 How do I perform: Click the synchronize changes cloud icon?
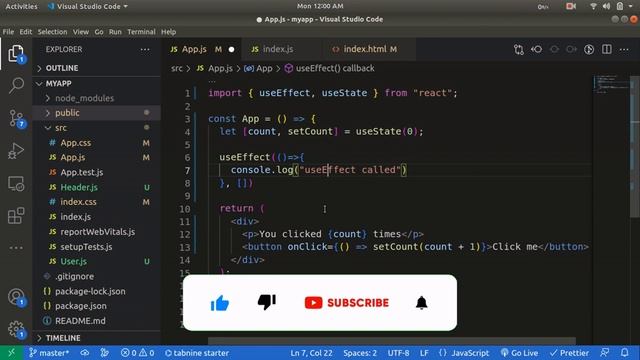click(84, 353)
